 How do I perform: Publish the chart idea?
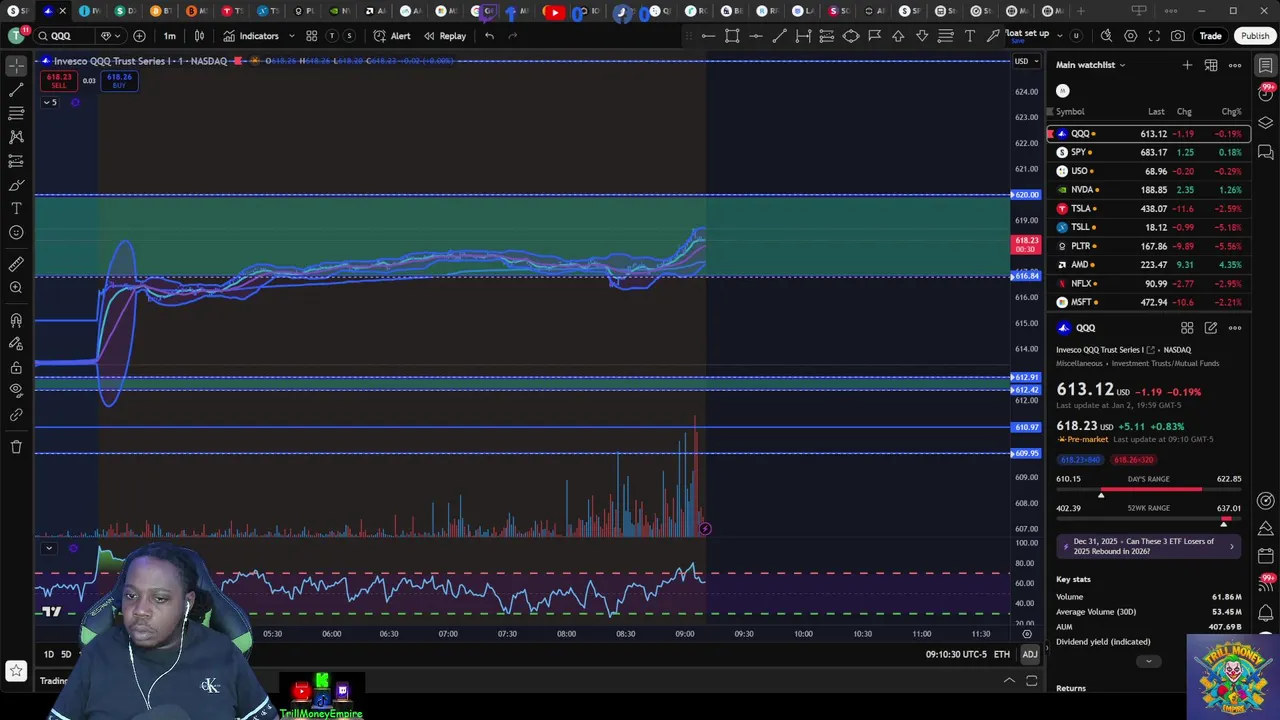(1255, 36)
